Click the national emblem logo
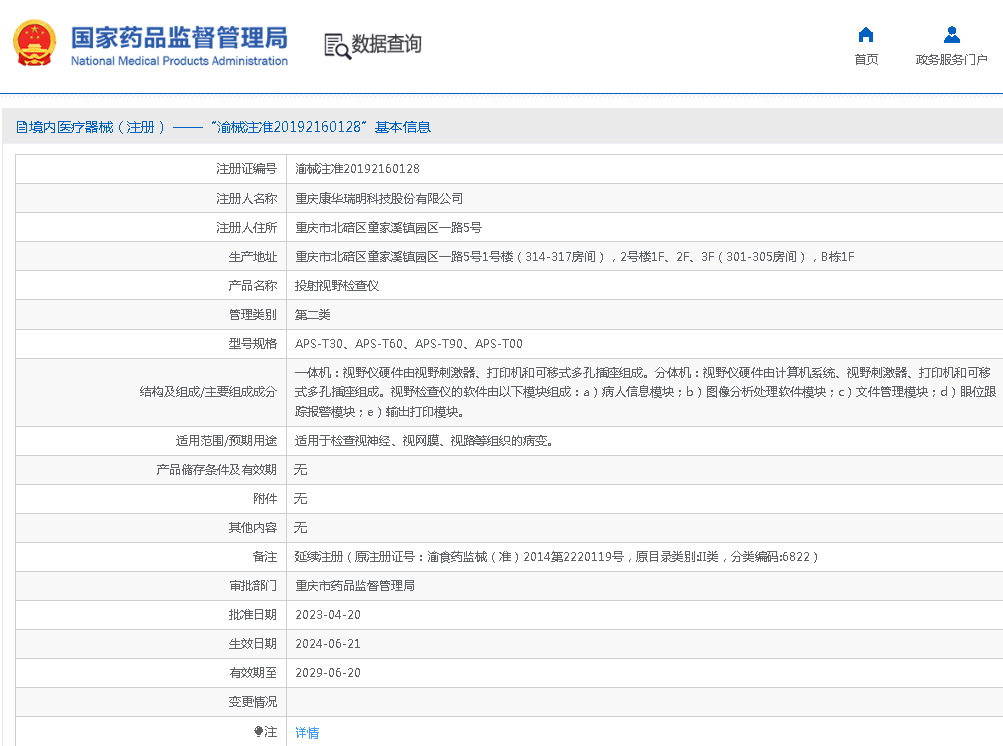Image resolution: width=1003 pixels, height=746 pixels. coord(35,44)
